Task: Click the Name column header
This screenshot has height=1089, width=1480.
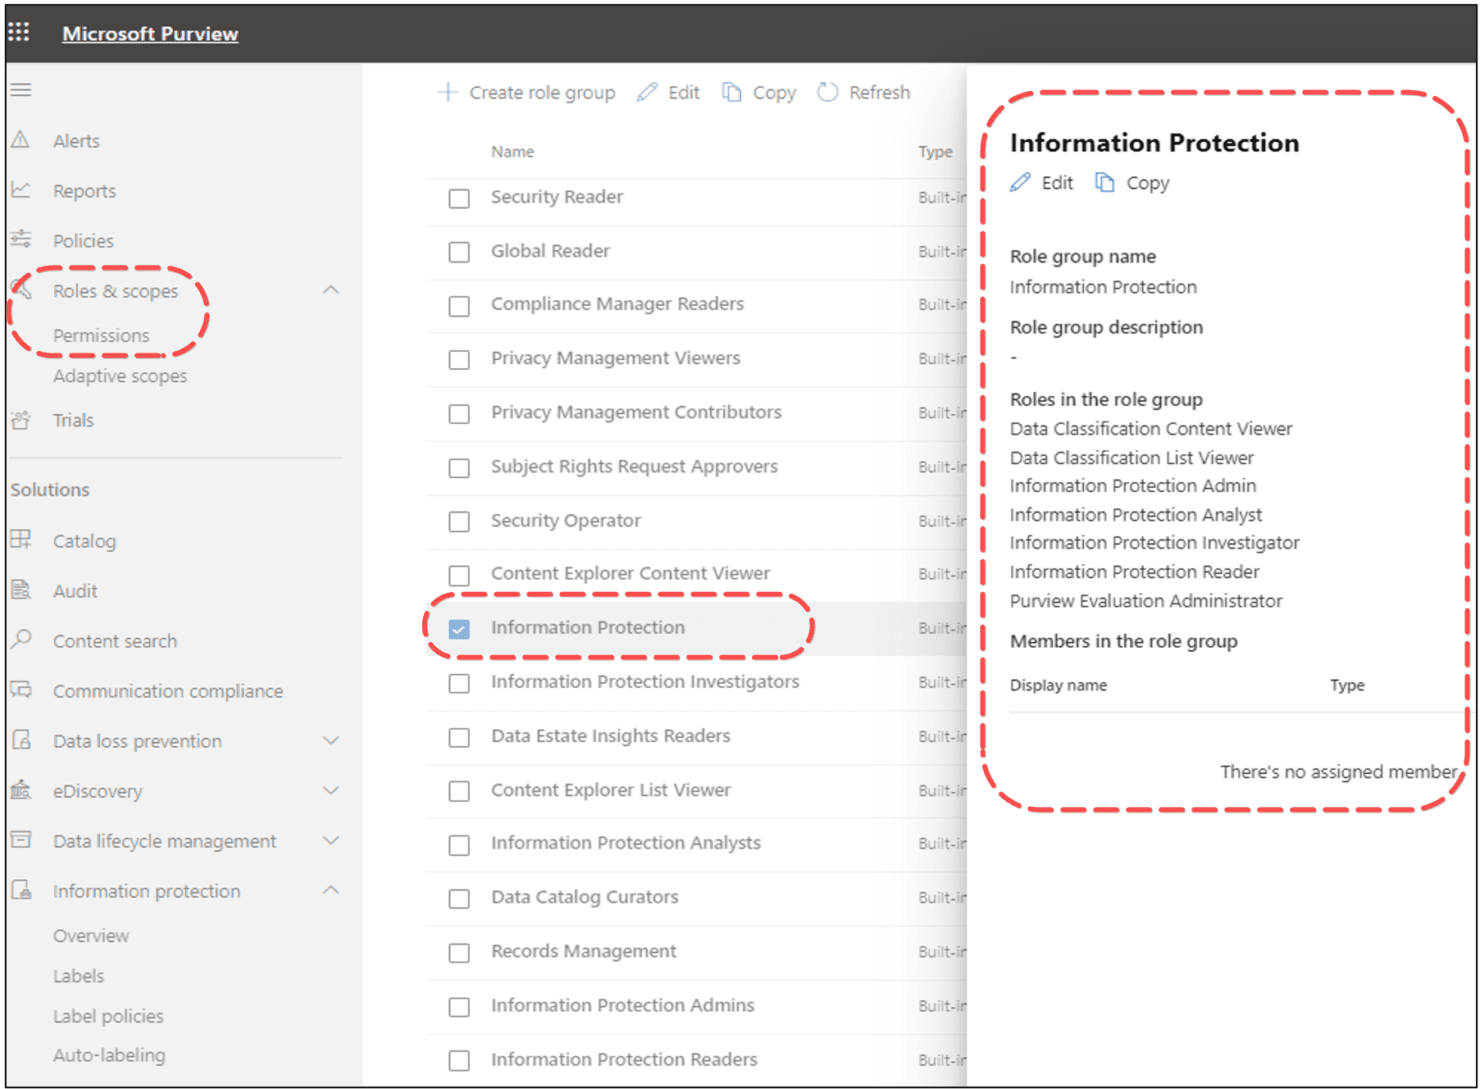Action: click(512, 151)
